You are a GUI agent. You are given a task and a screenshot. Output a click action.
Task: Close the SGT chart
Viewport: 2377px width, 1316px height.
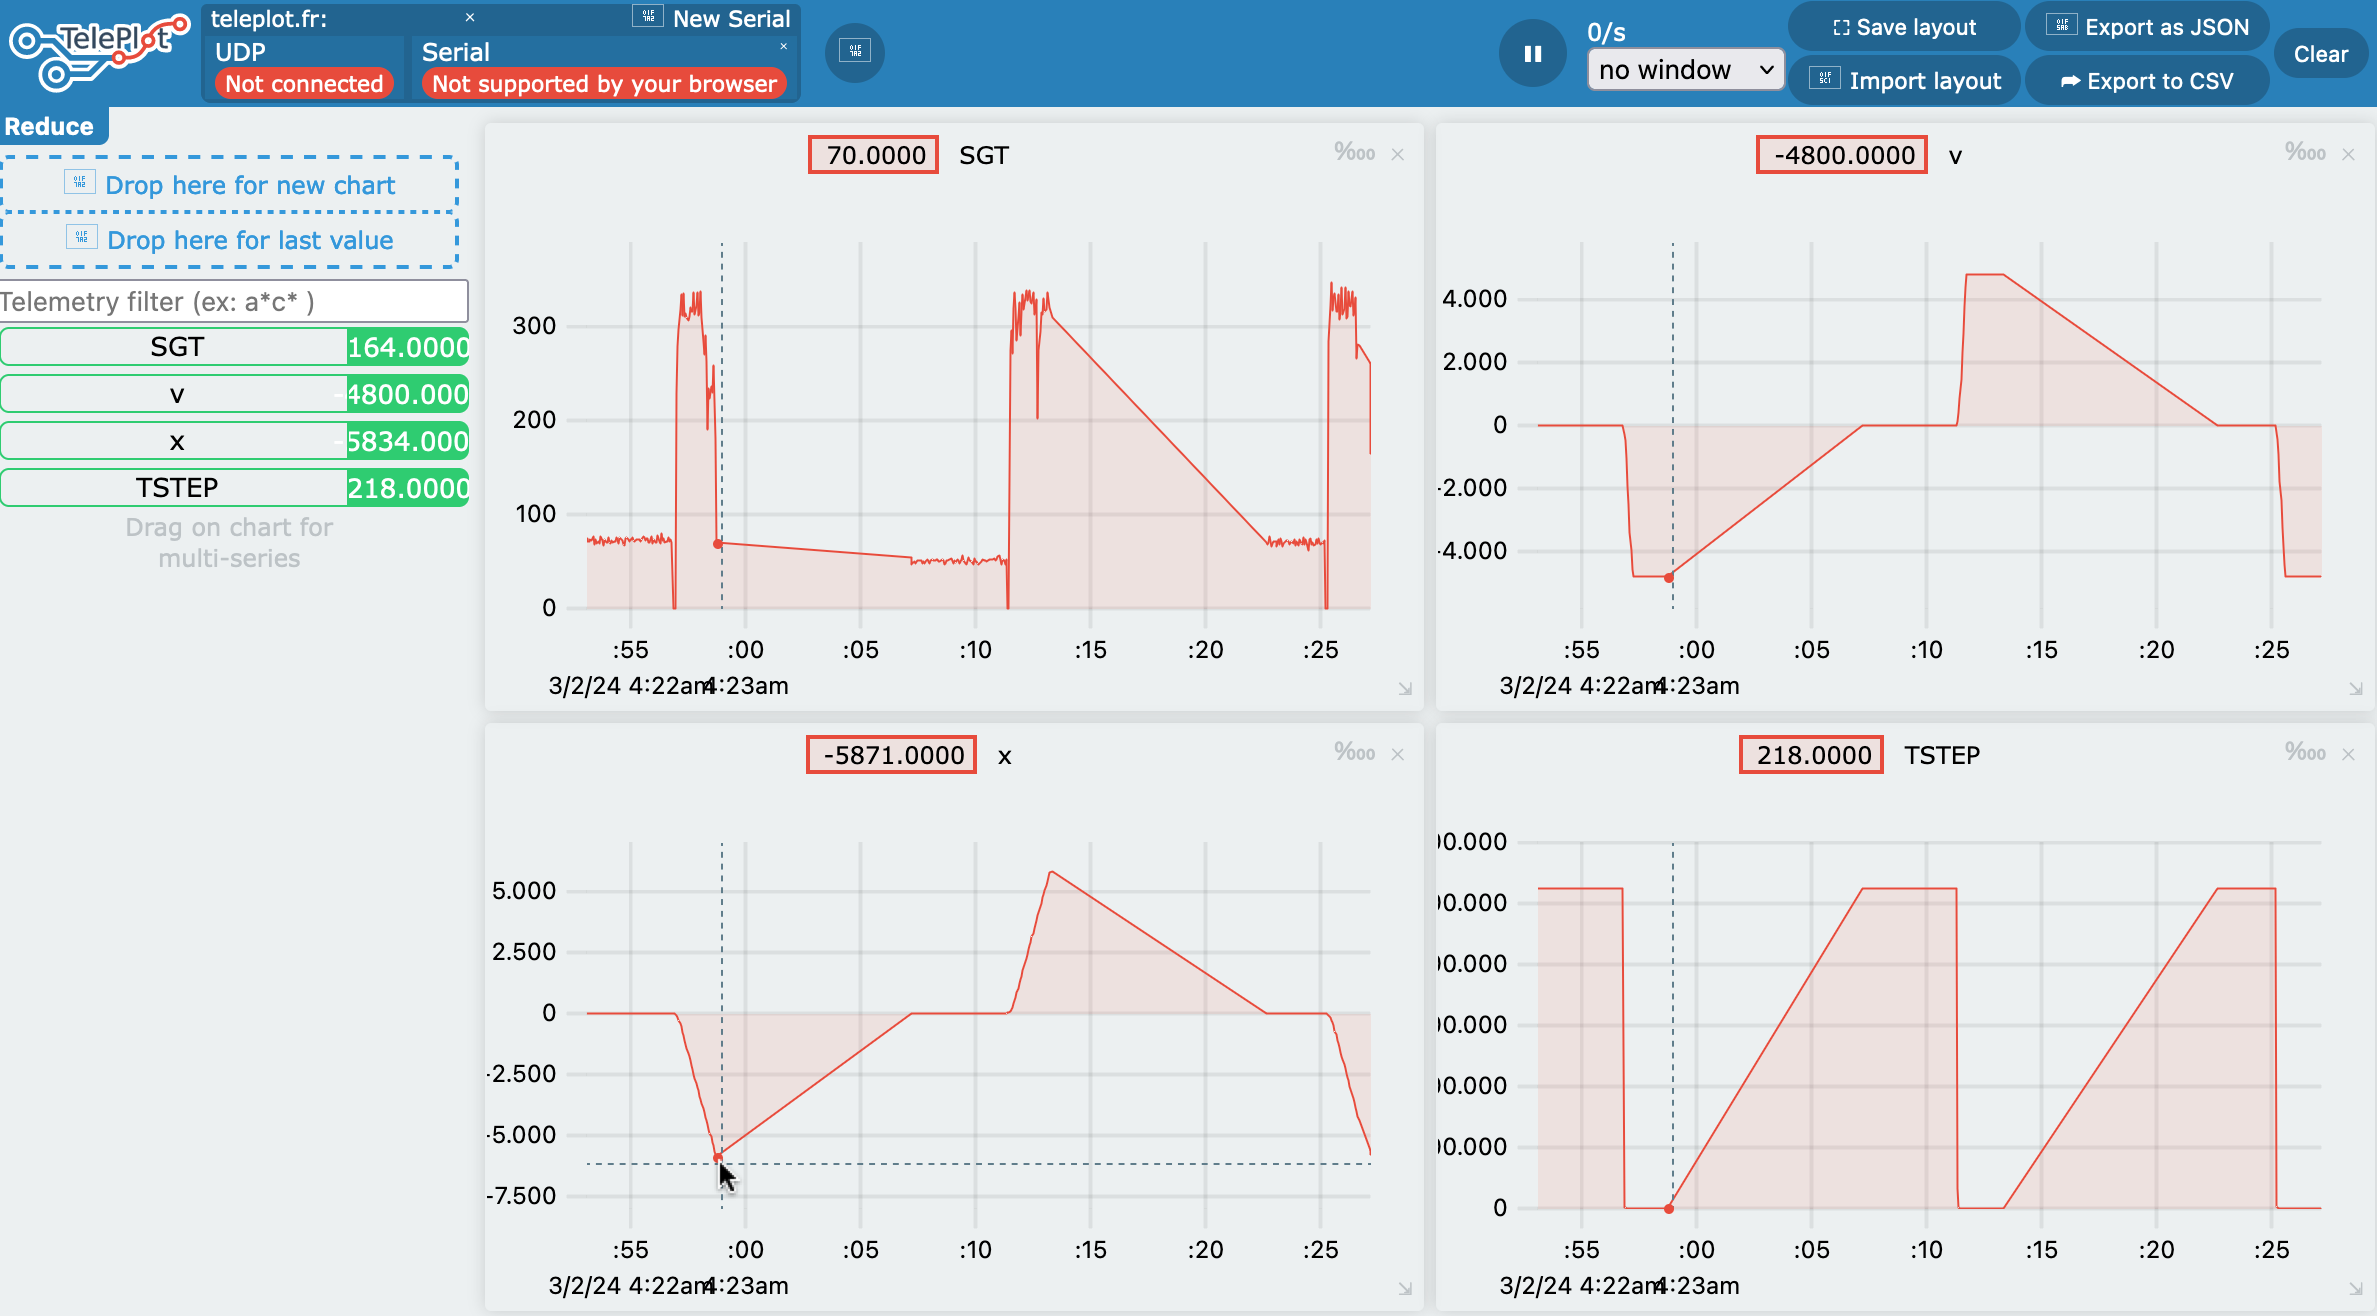pyautogui.click(x=1398, y=154)
